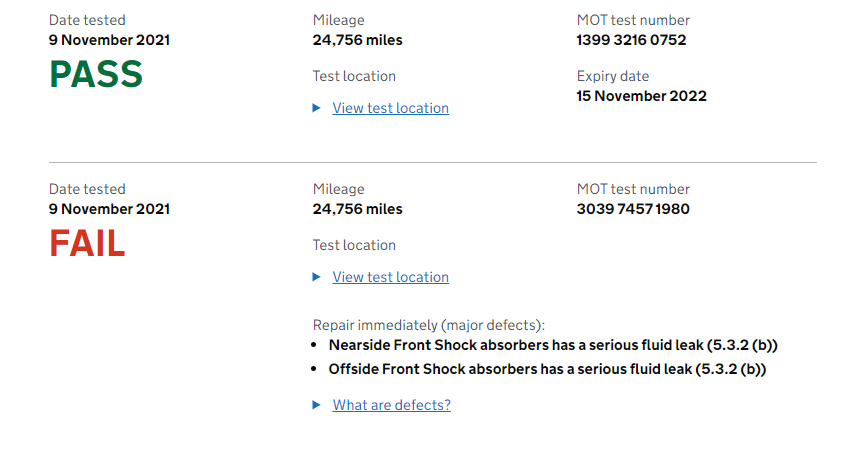Click the date tested above PASS
Image resolution: width=856 pixels, height=459 pixels.
coord(109,40)
